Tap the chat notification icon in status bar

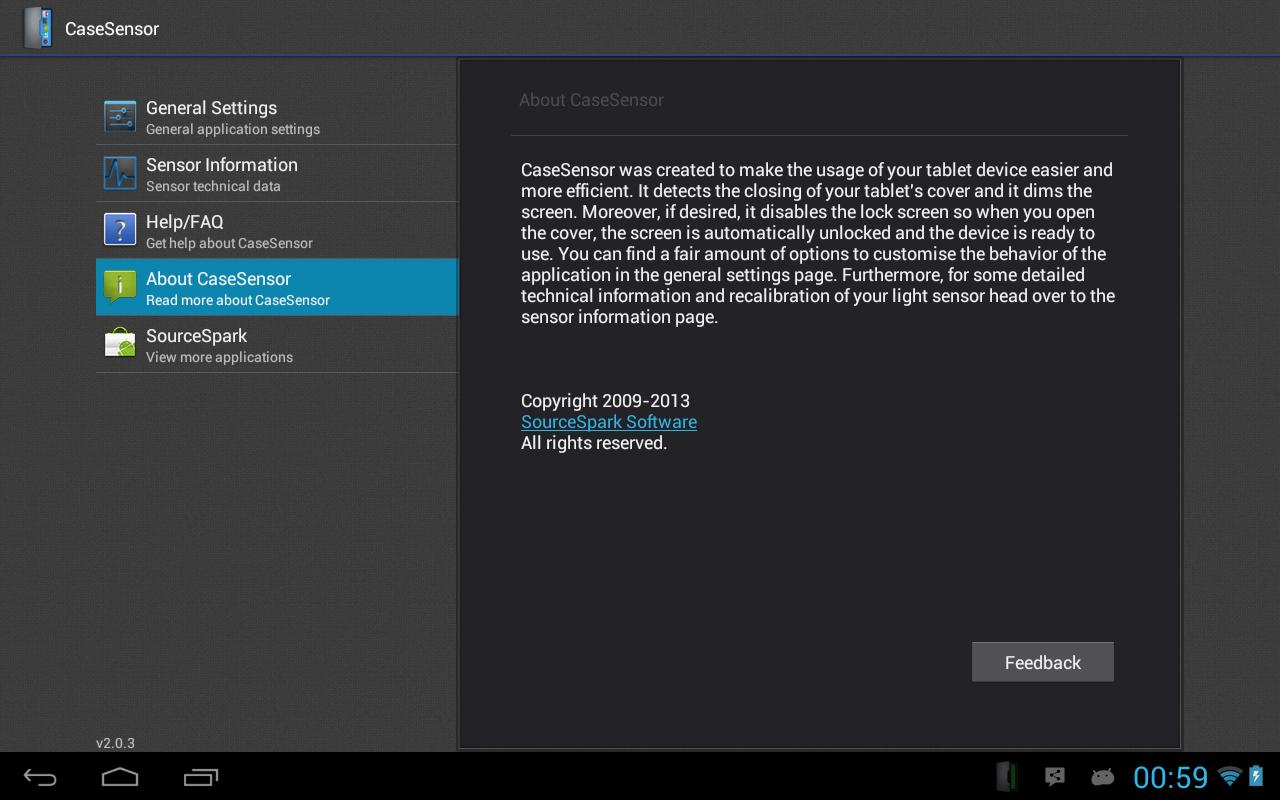click(1054, 776)
